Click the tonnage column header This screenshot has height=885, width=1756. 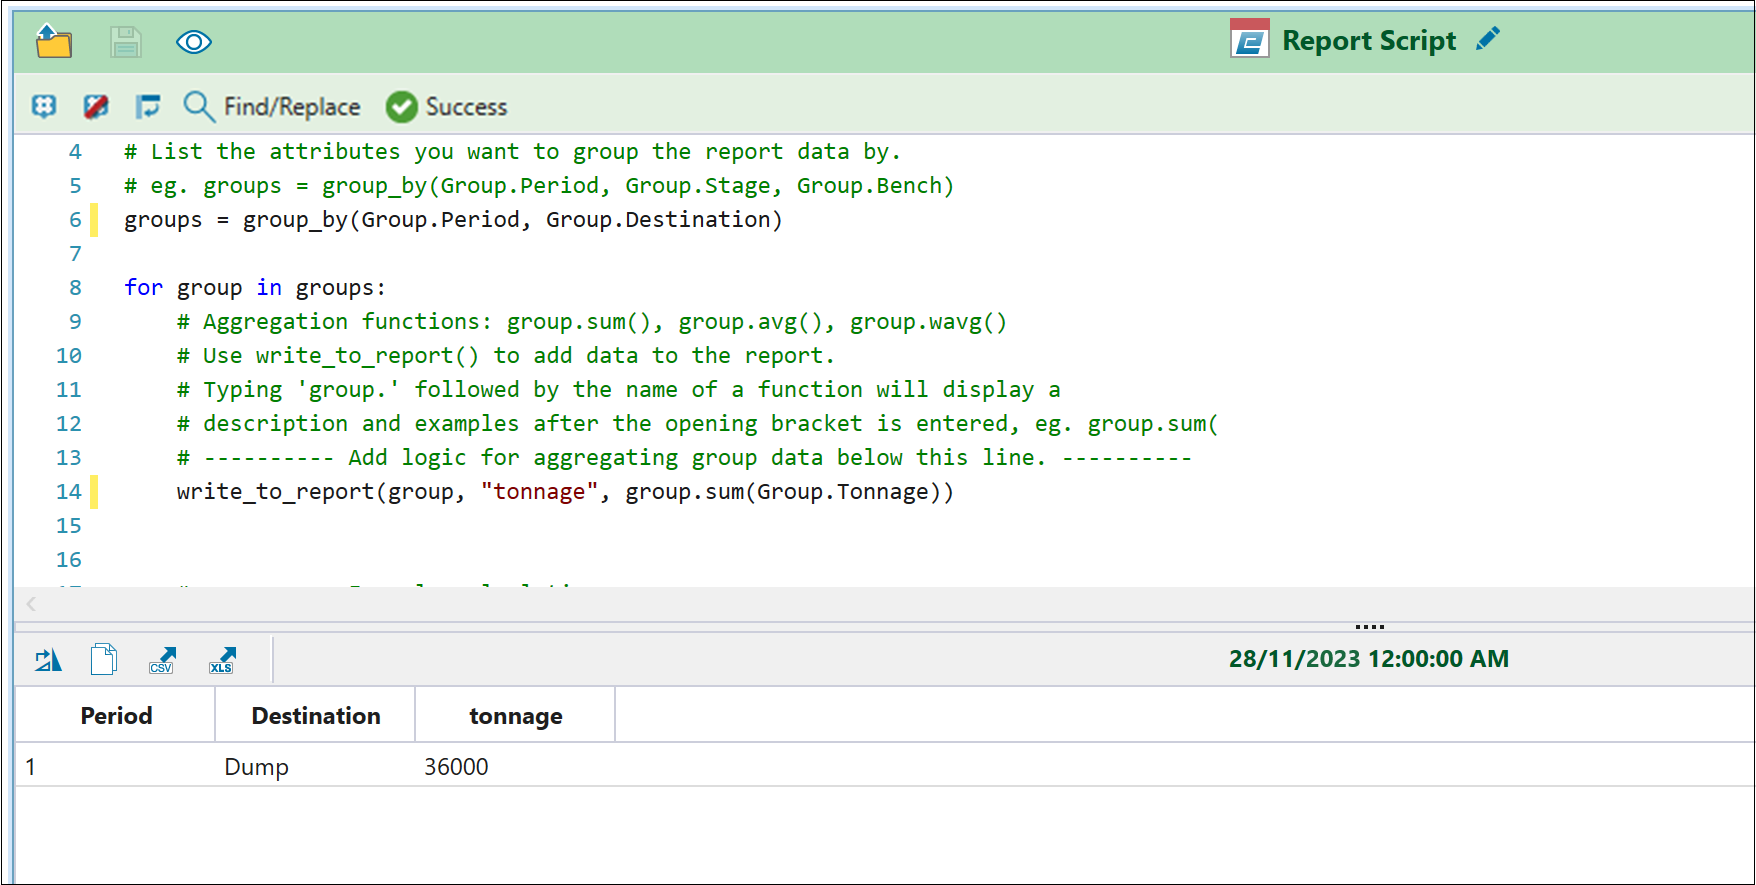pyautogui.click(x=516, y=715)
